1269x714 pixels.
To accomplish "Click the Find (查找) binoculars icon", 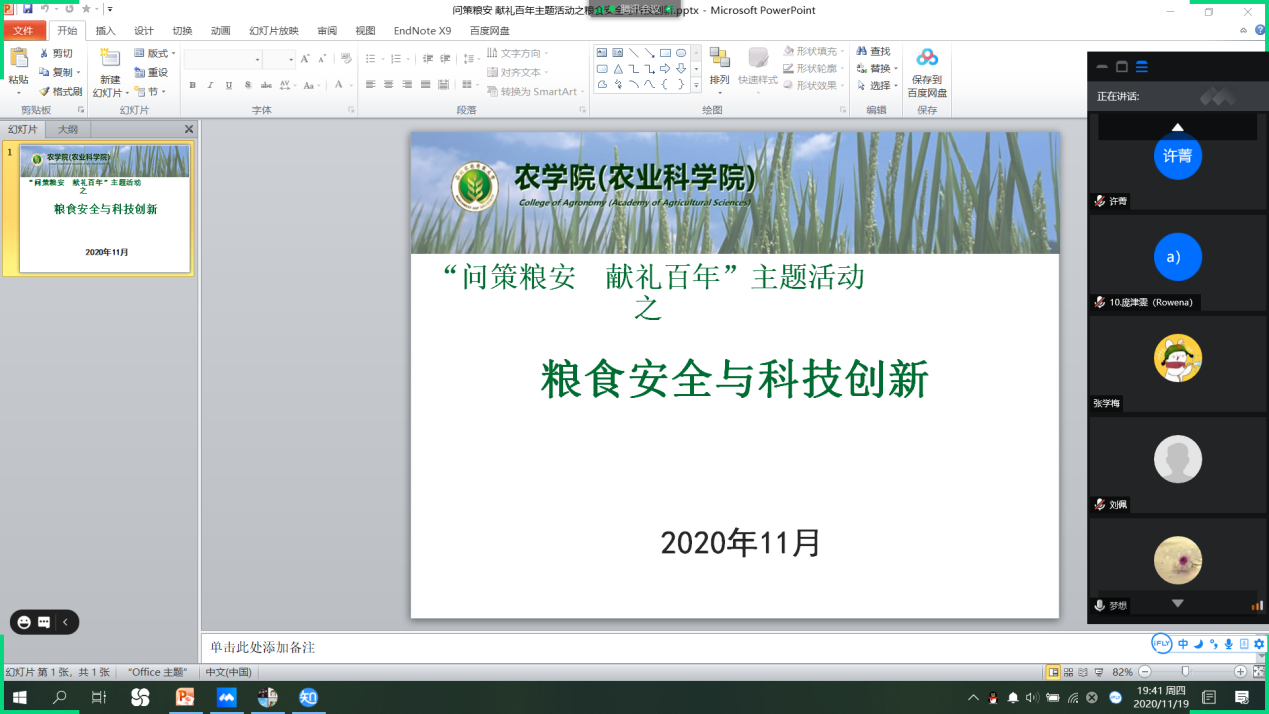I will click(x=861, y=52).
